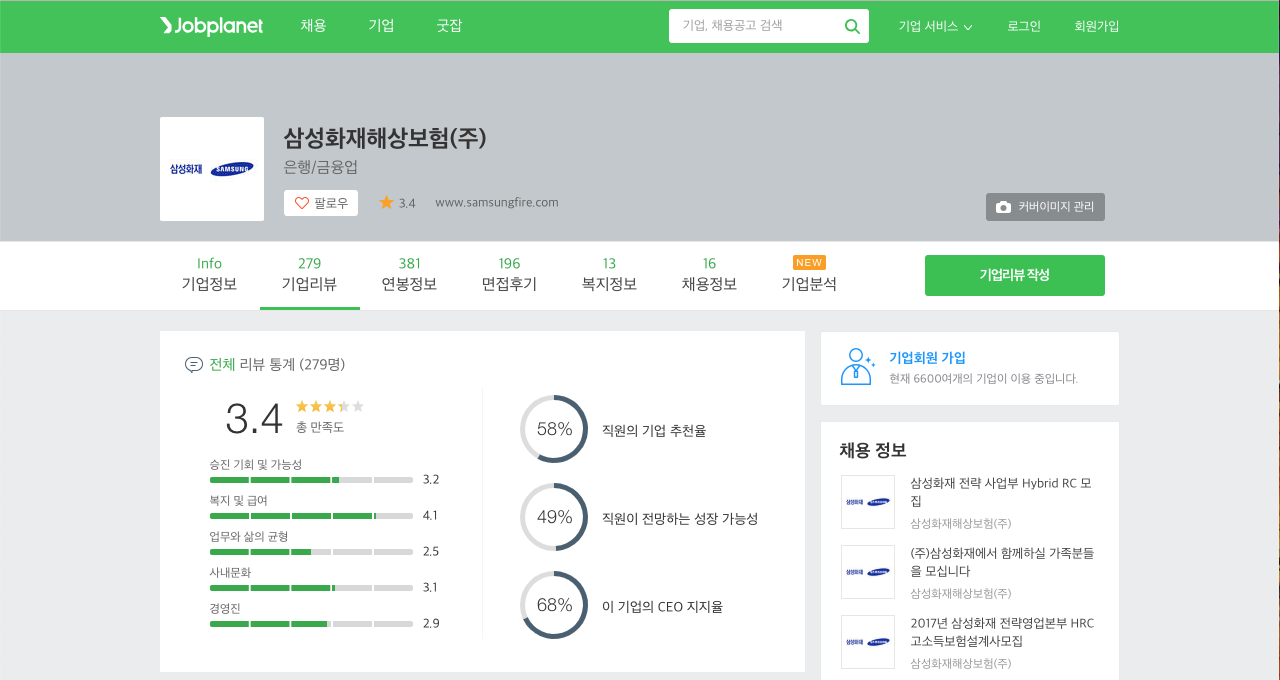Click the heart icon on 팔로우 button

pos(302,203)
